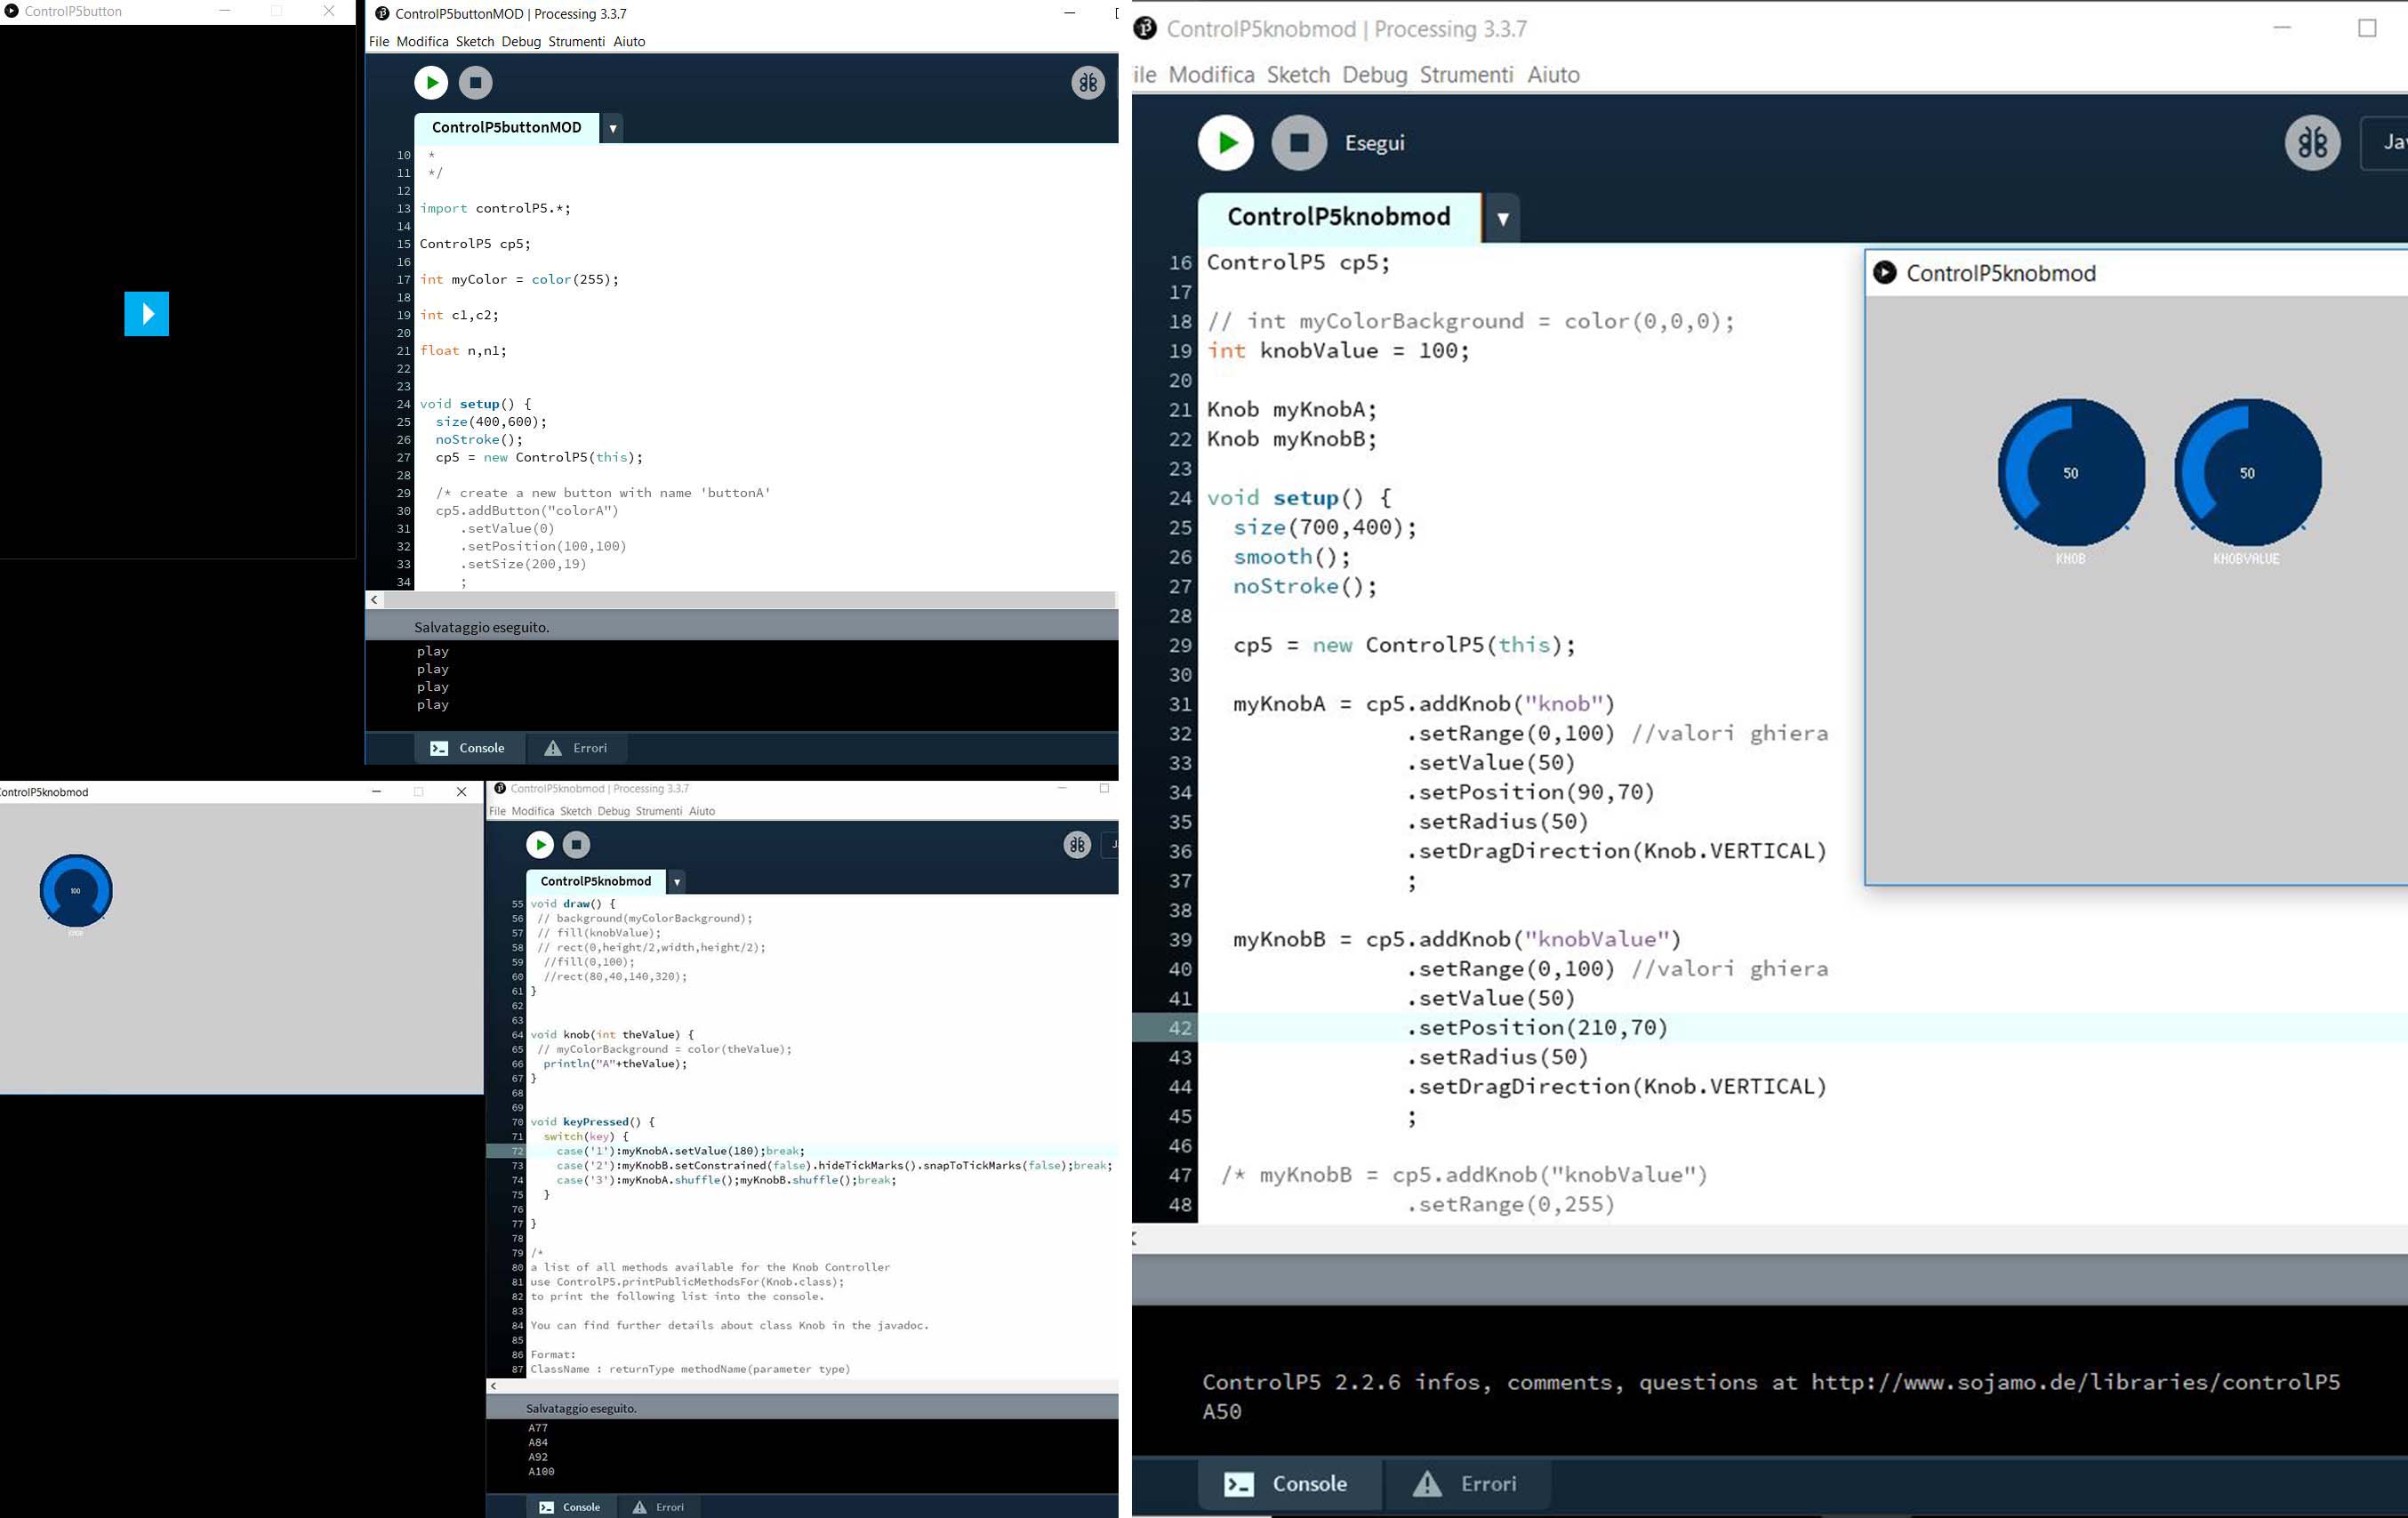The height and width of the screenshot is (1518, 2408).
Task: Click Stop button in bottom ControlP5knobmod editor
Action: click(x=576, y=845)
